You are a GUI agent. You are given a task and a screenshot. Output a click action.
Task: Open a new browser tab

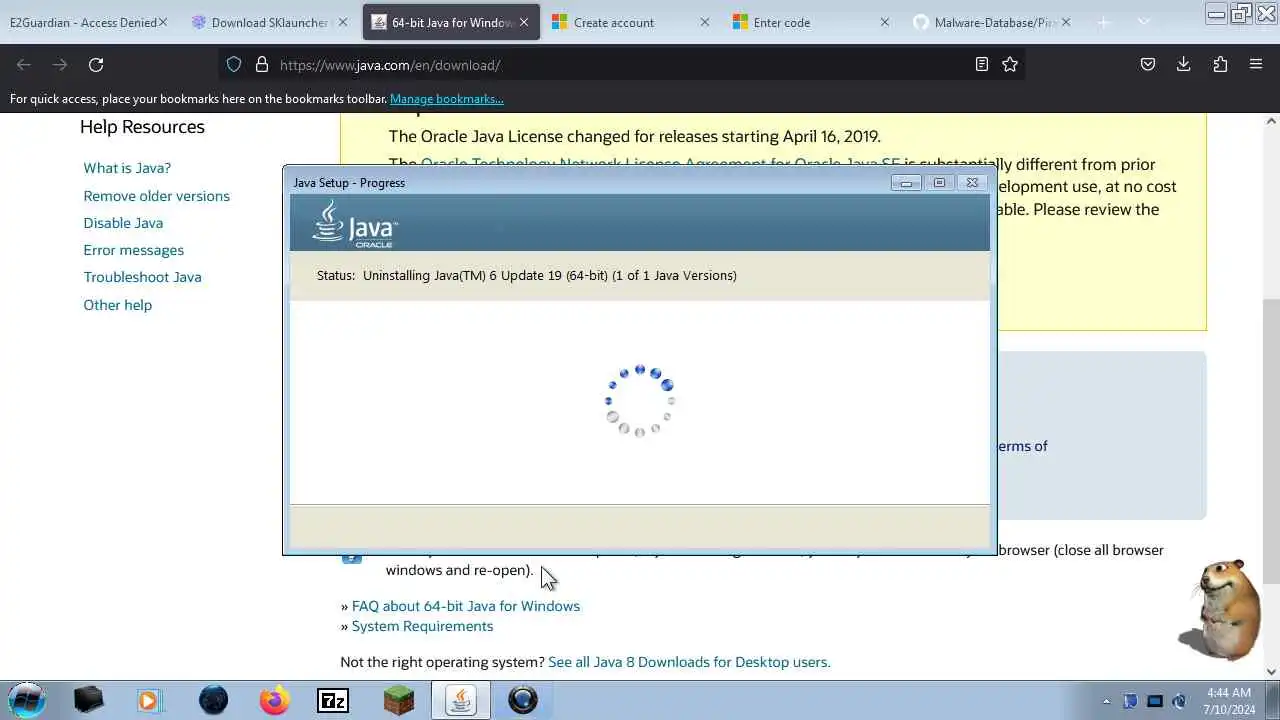[1104, 22]
